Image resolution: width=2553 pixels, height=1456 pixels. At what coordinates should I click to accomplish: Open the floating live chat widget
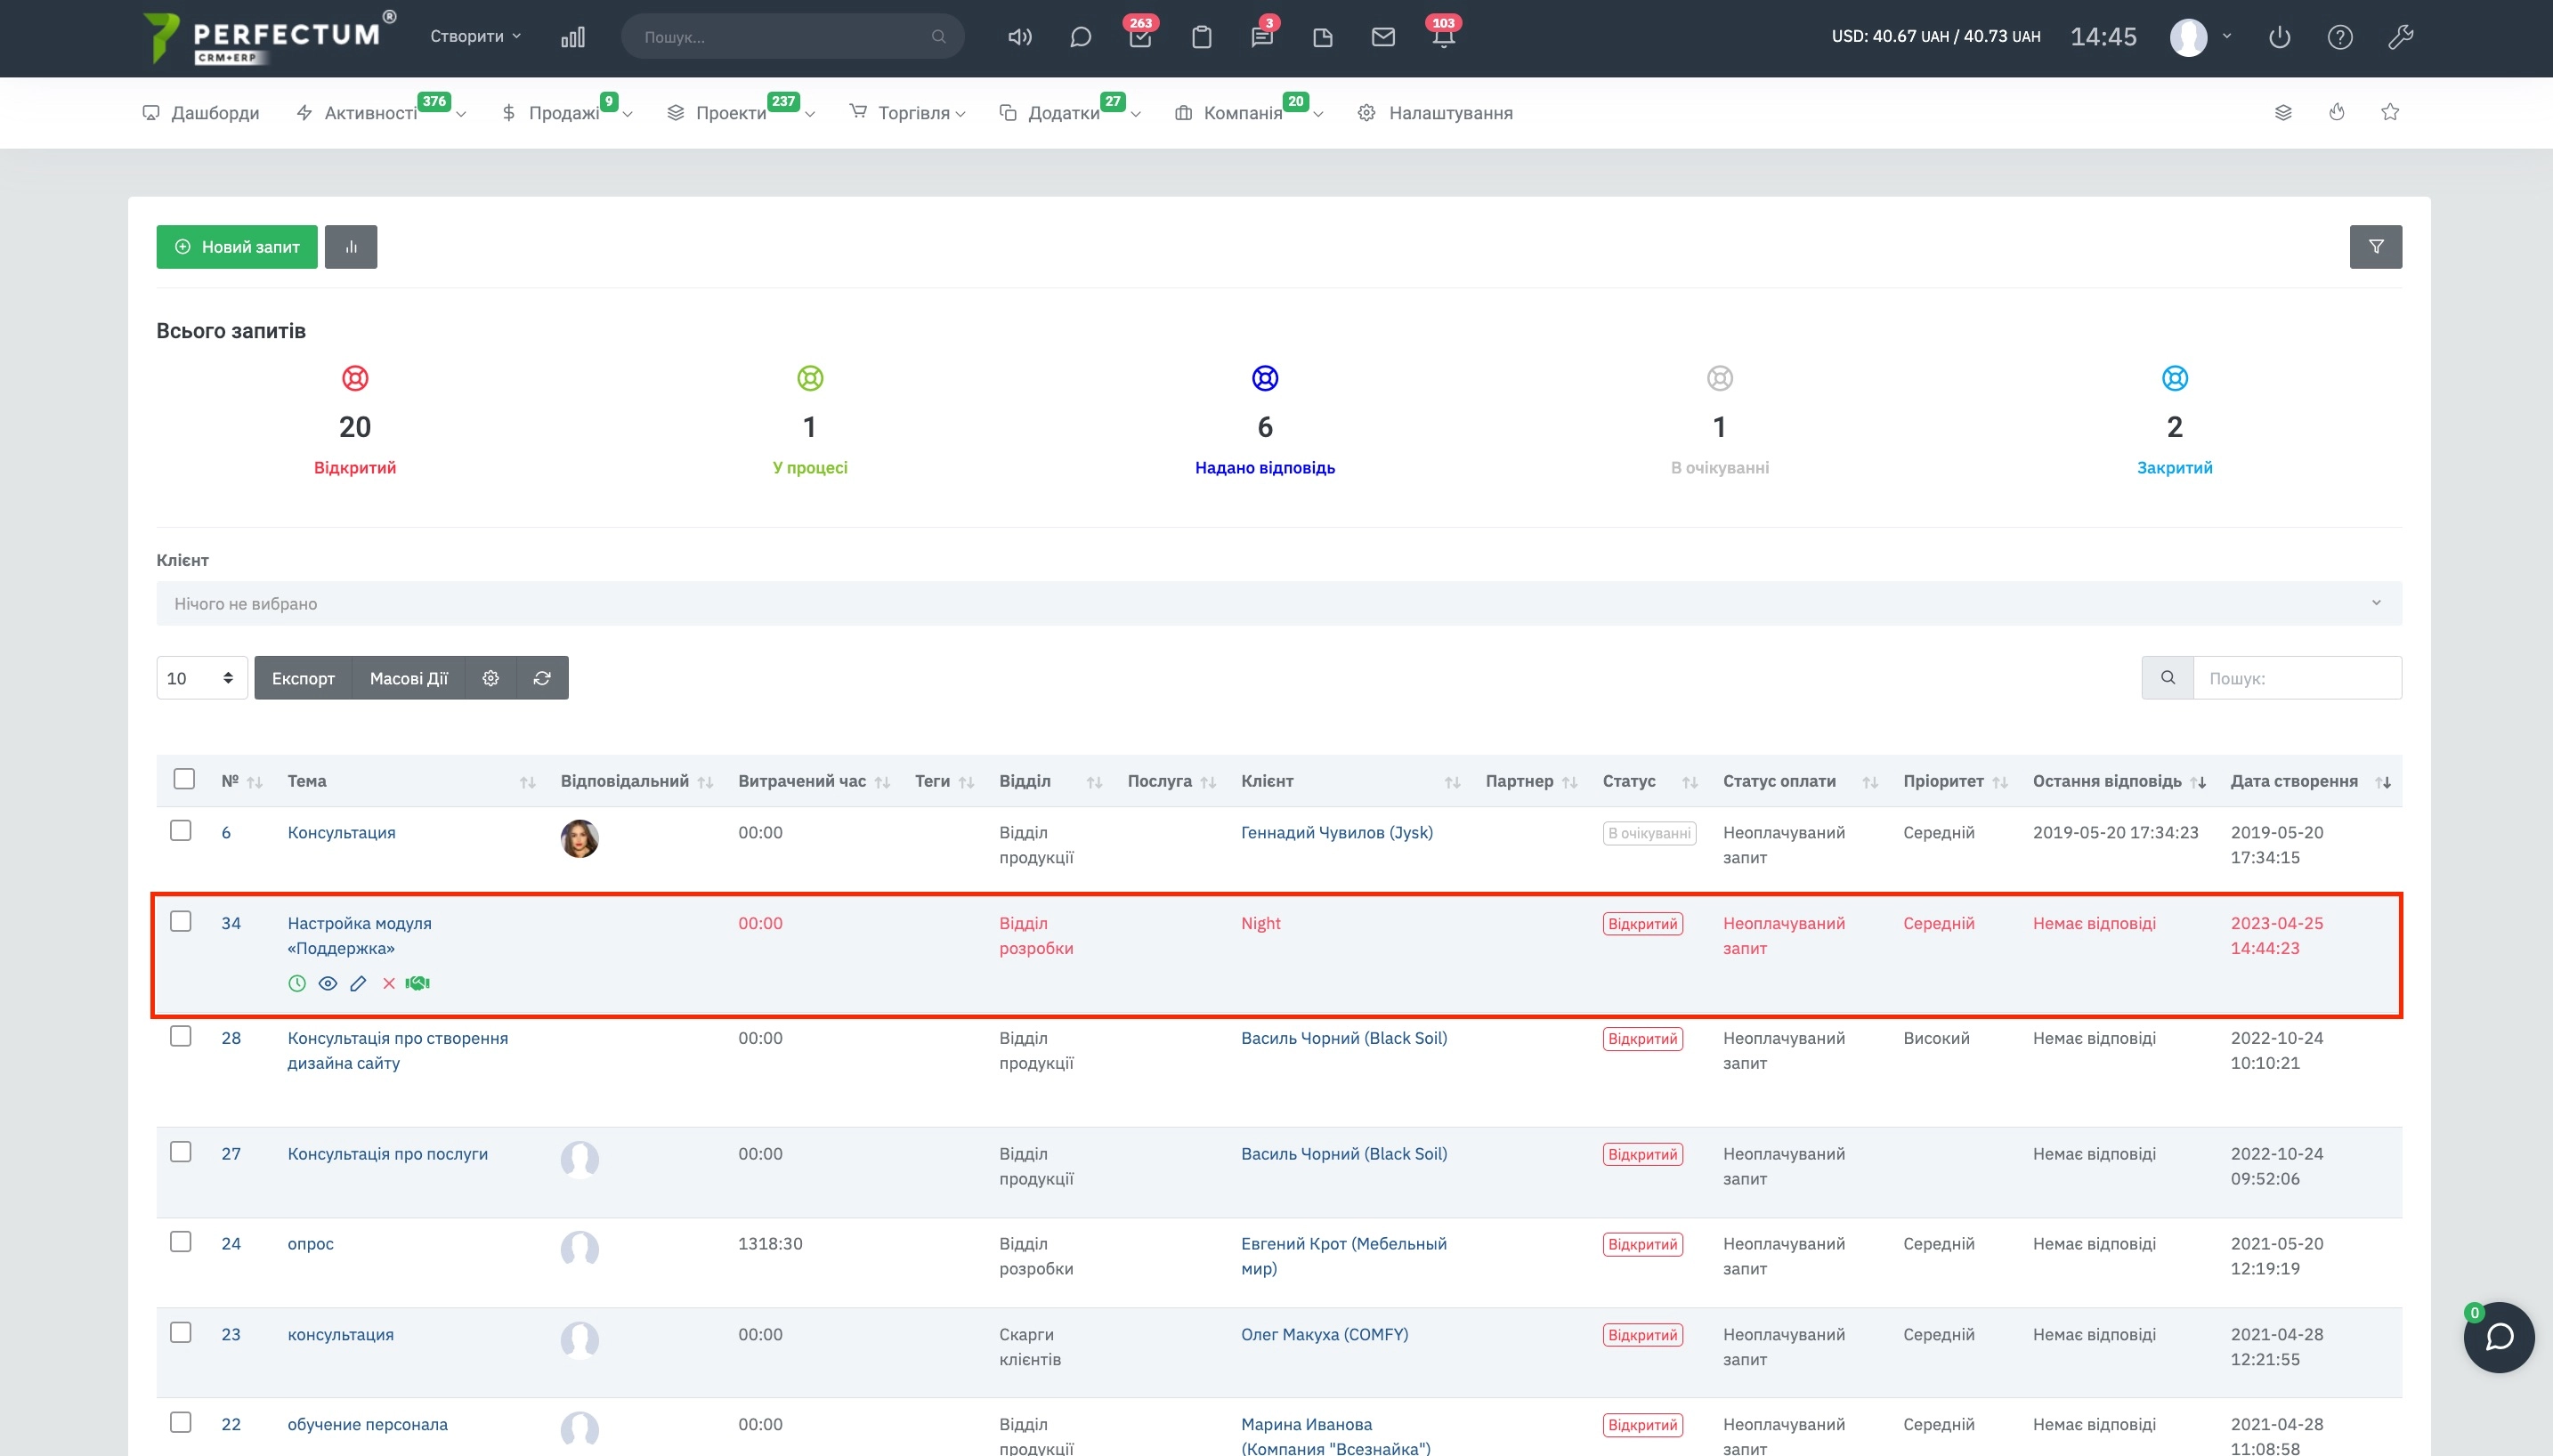tap(2497, 1337)
